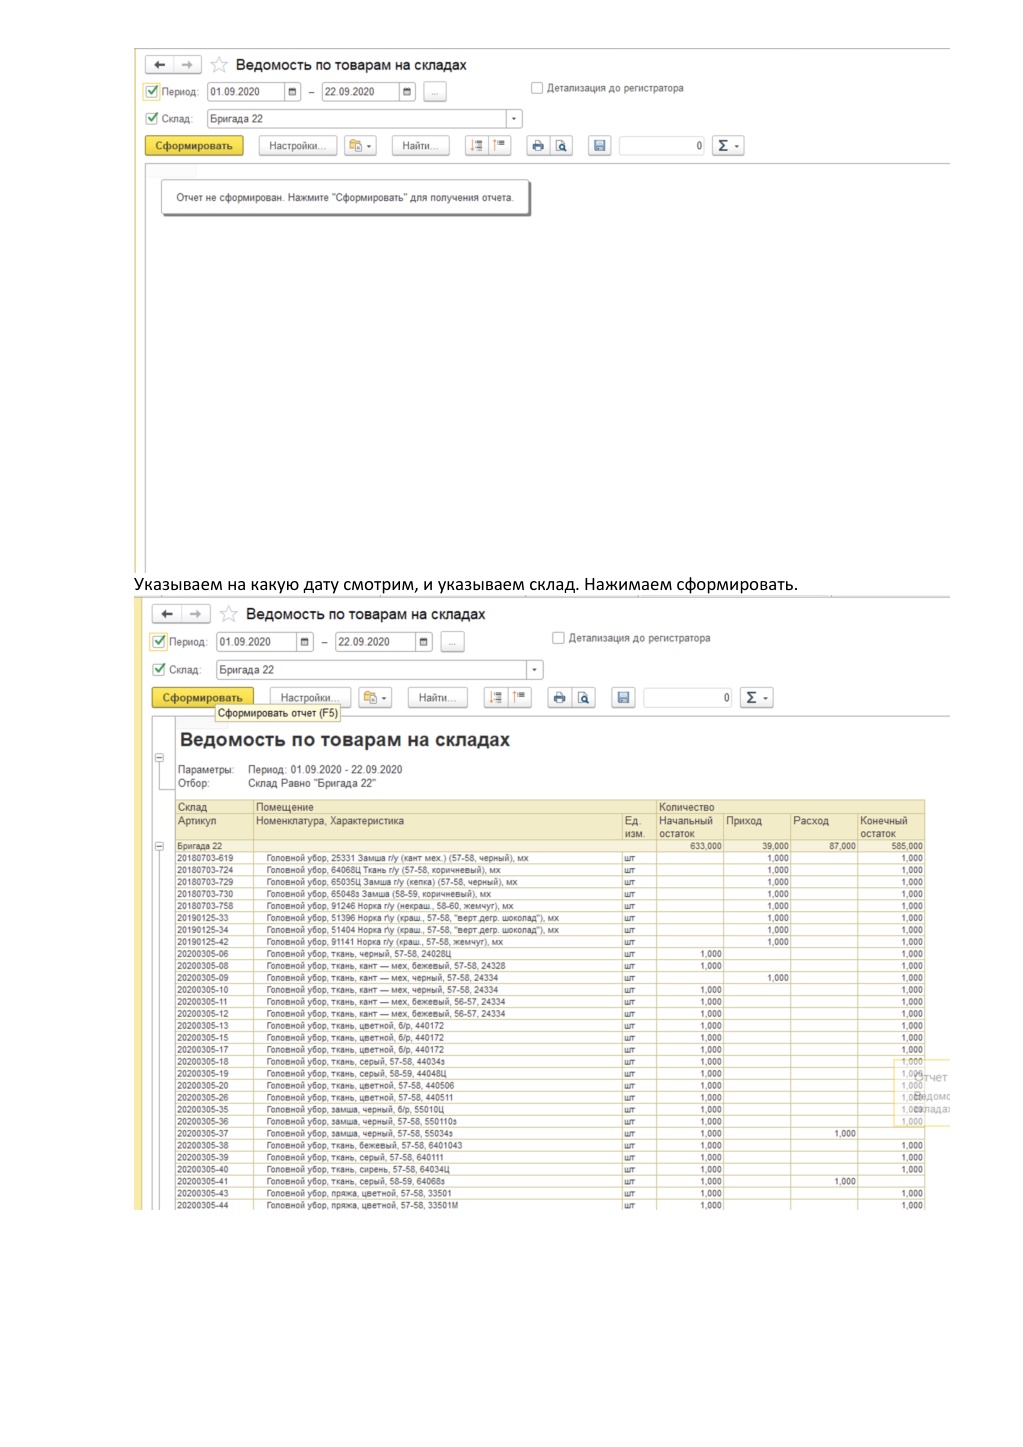The image size is (1023, 1447).
Task: Click start date field in upper screenshot
Action: (246, 92)
